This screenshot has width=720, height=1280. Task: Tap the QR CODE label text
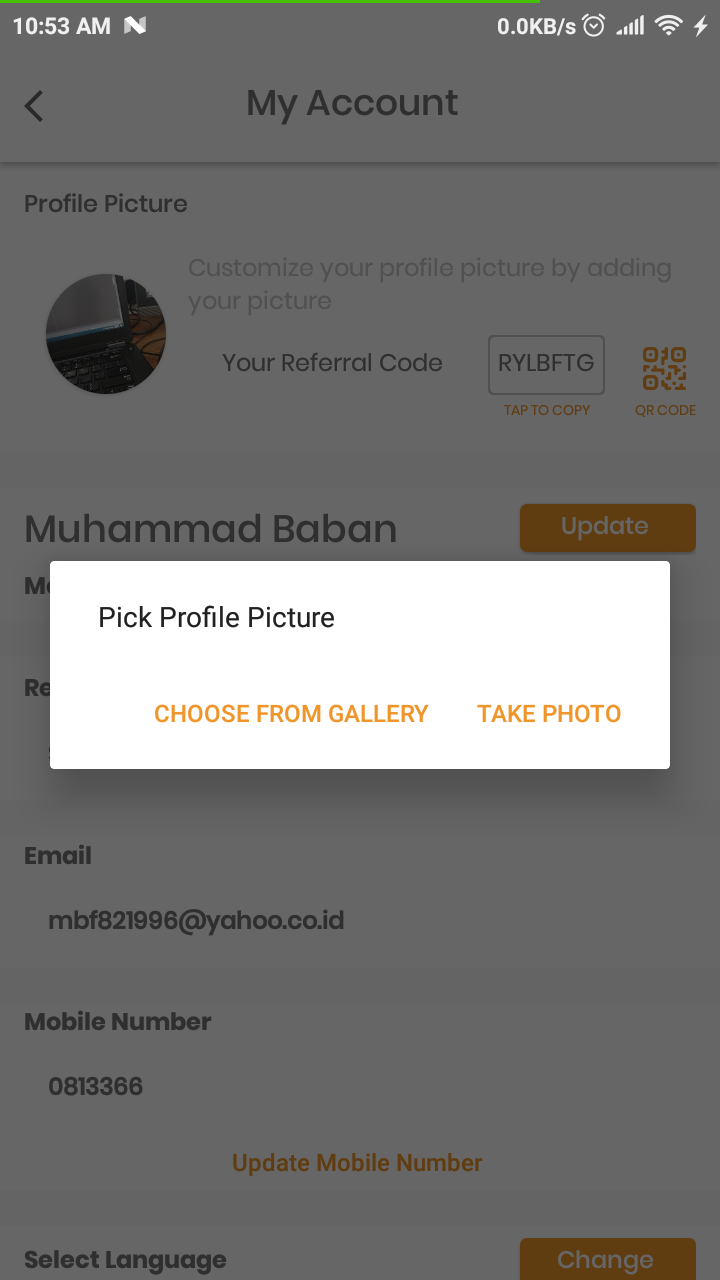[x=665, y=410]
